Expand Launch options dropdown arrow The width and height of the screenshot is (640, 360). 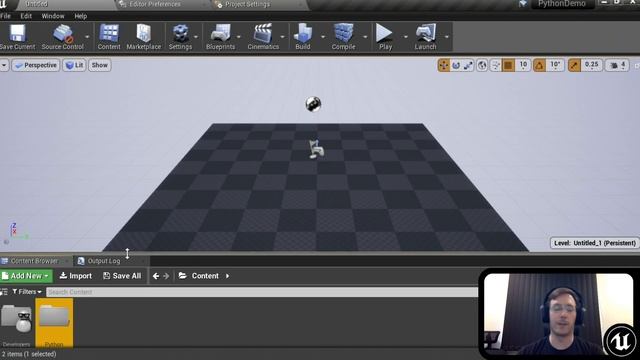[447, 37]
